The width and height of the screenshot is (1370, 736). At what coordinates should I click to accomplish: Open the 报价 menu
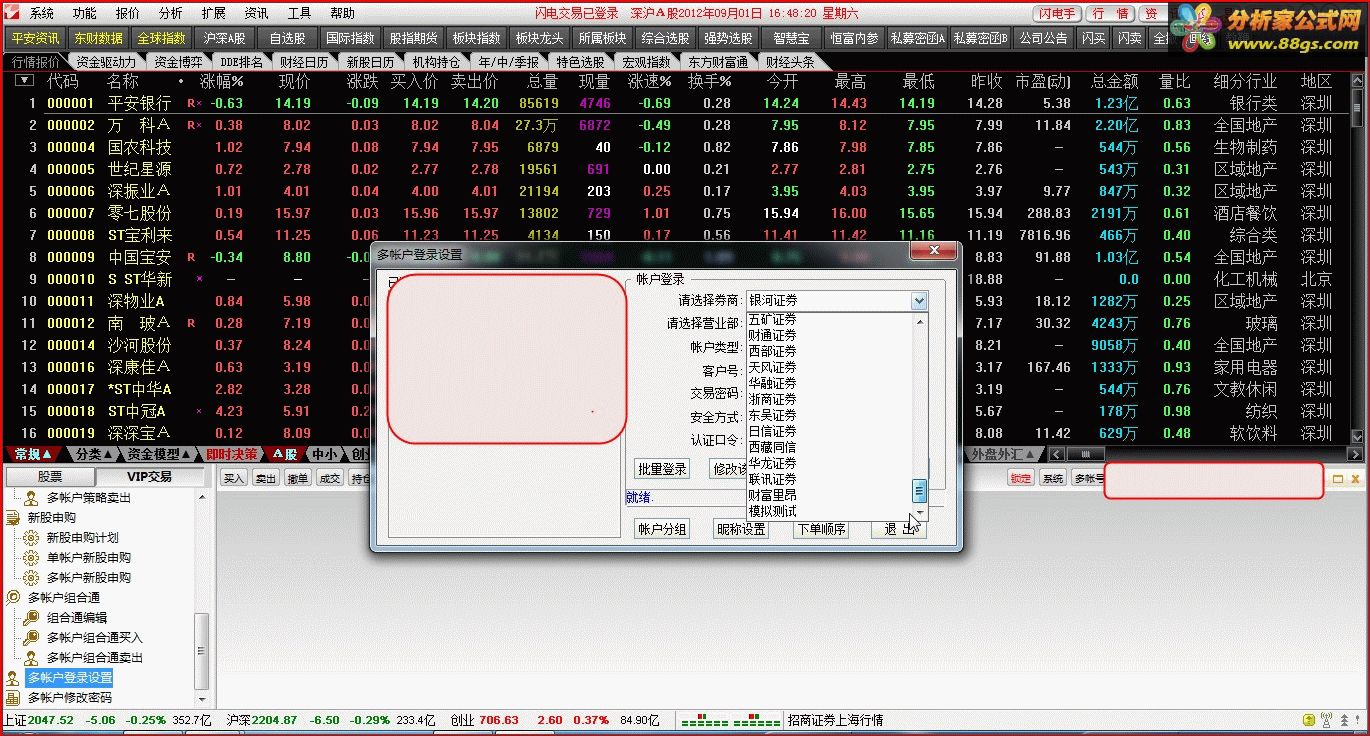click(128, 13)
